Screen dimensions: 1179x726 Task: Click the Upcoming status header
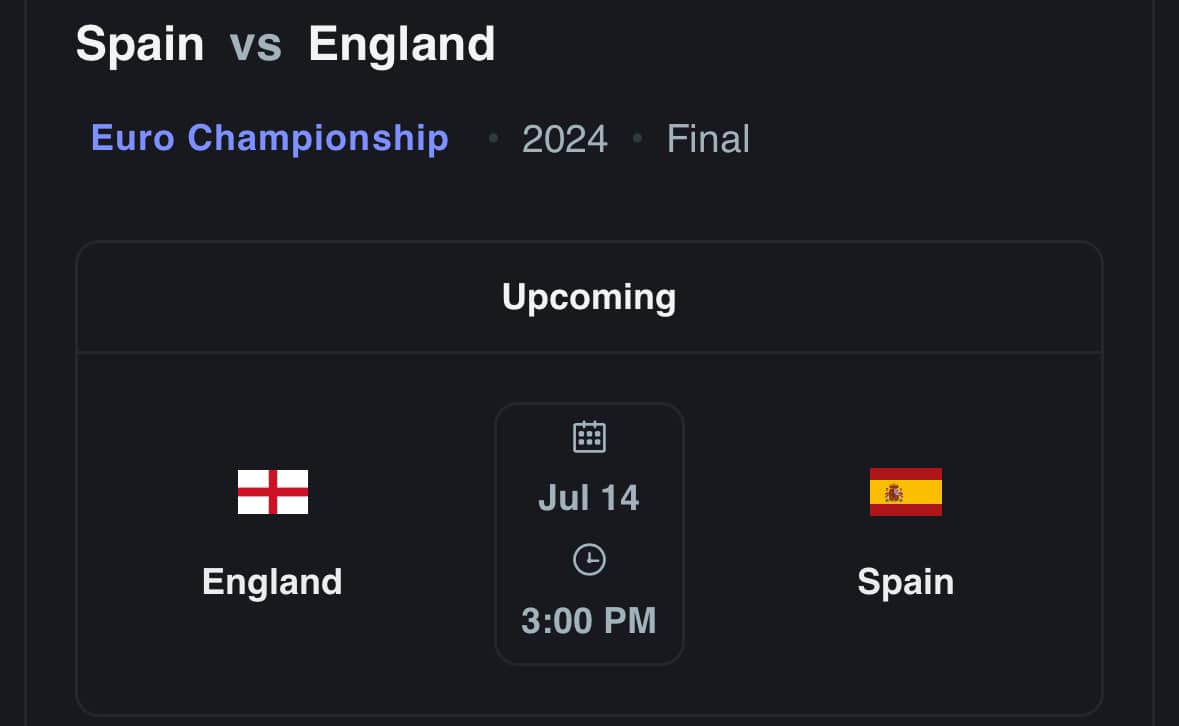click(x=589, y=297)
